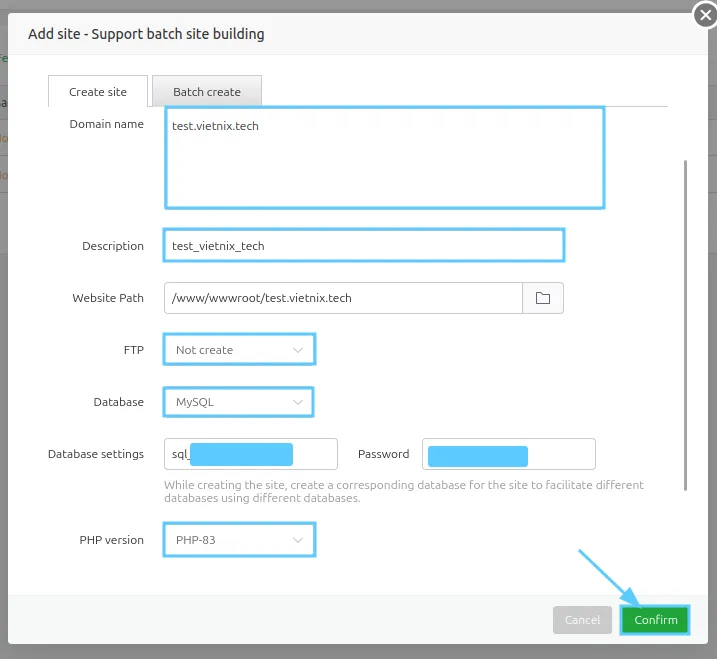The height and width of the screenshot is (659, 717).
Task: Click the Description label
Action: pyautogui.click(x=113, y=246)
